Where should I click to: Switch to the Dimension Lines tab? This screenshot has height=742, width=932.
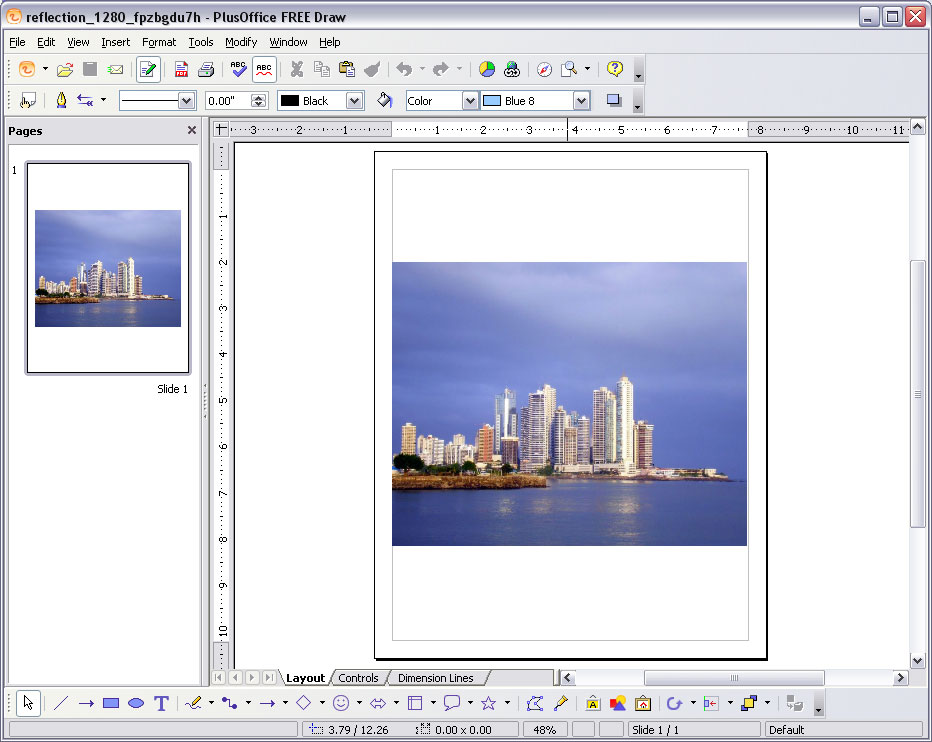(x=435, y=678)
